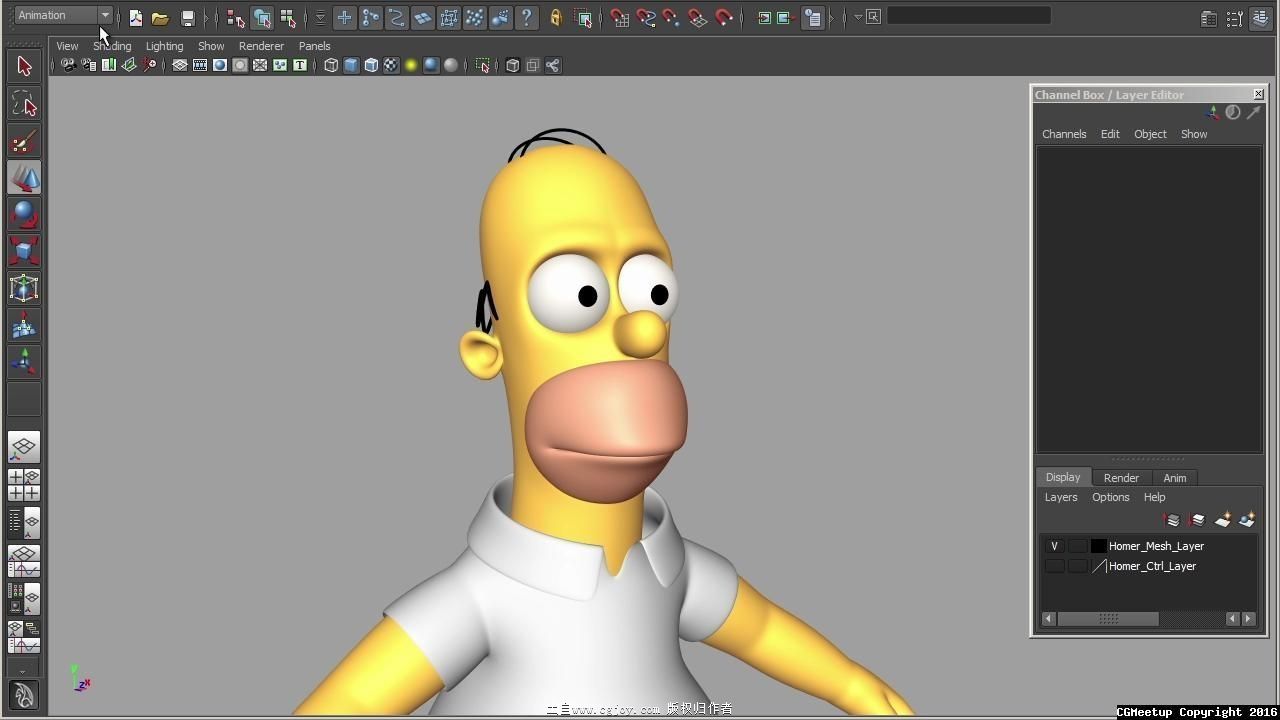Switch to Anim layer tab
Screen dimensions: 1280x720
(x=1175, y=478)
